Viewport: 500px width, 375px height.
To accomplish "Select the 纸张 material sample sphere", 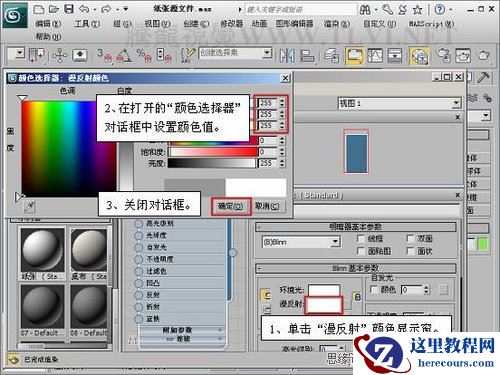I will coord(43,250).
